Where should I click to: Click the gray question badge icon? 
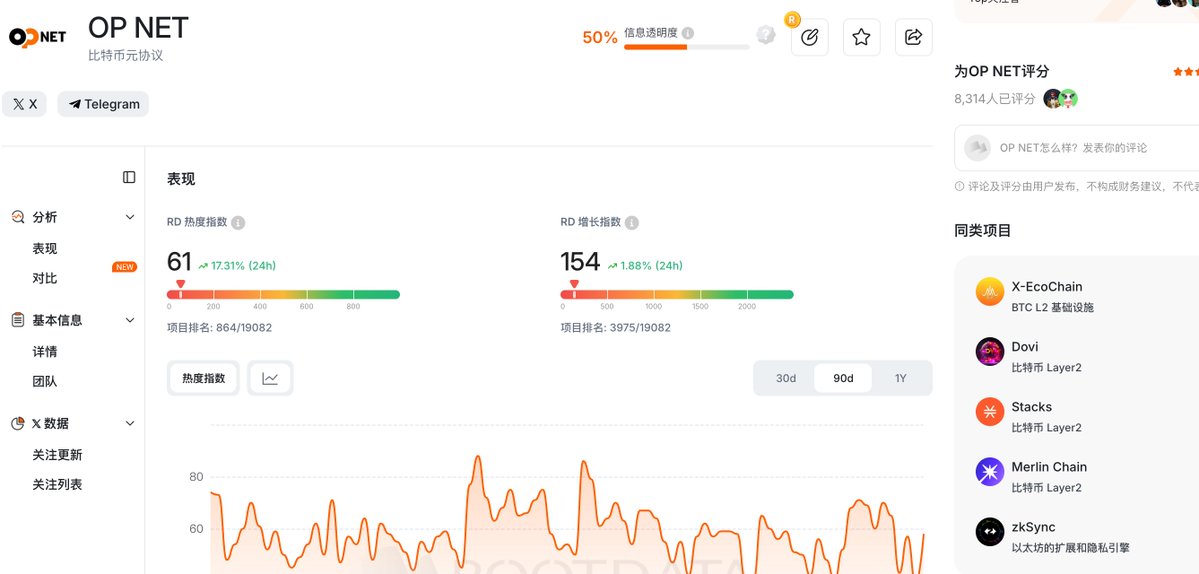tap(765, 34)
